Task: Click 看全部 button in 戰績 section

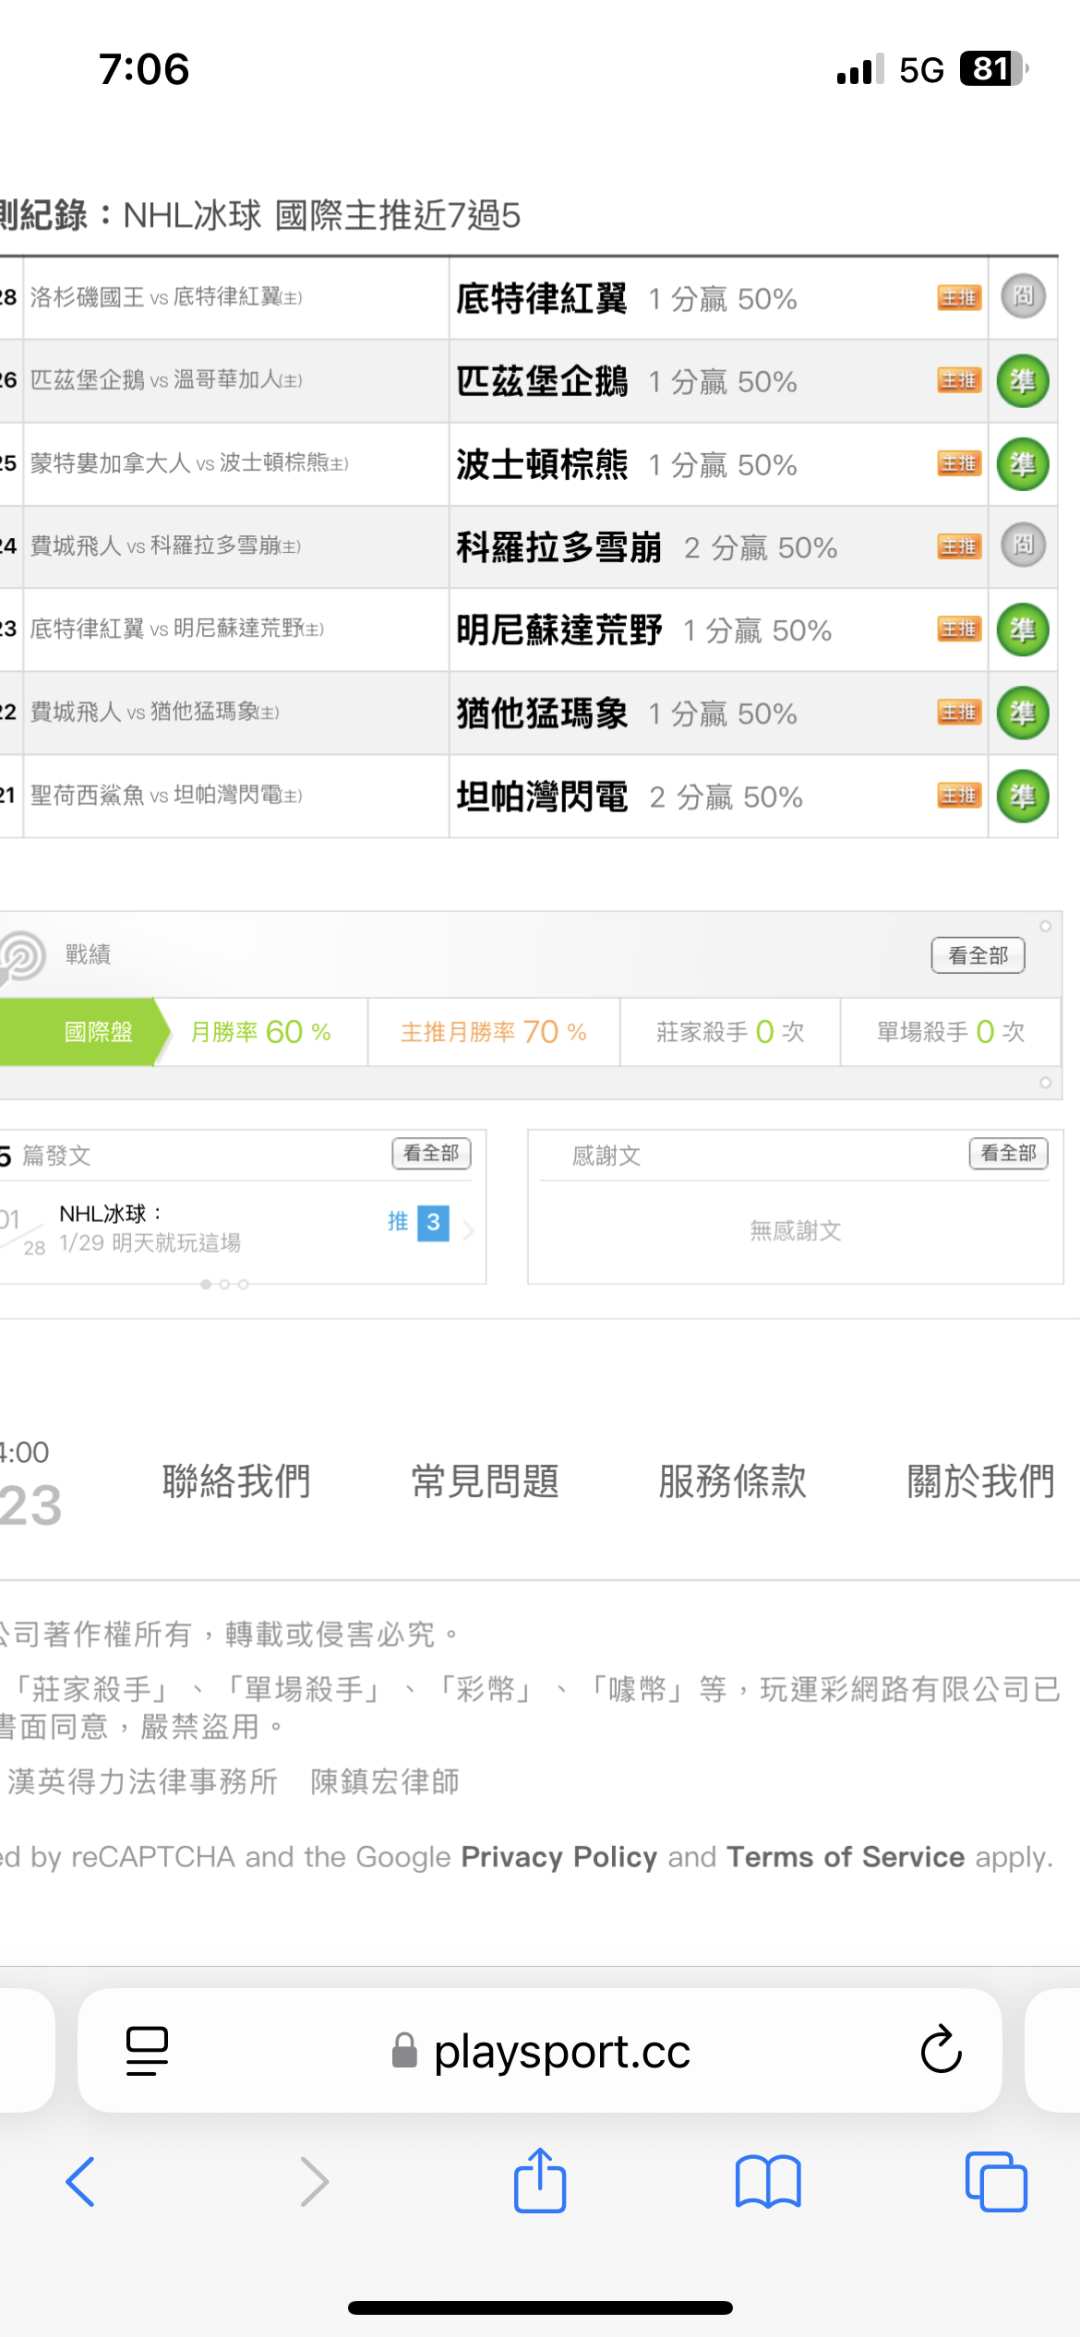Action: click(x=977, y=955)
